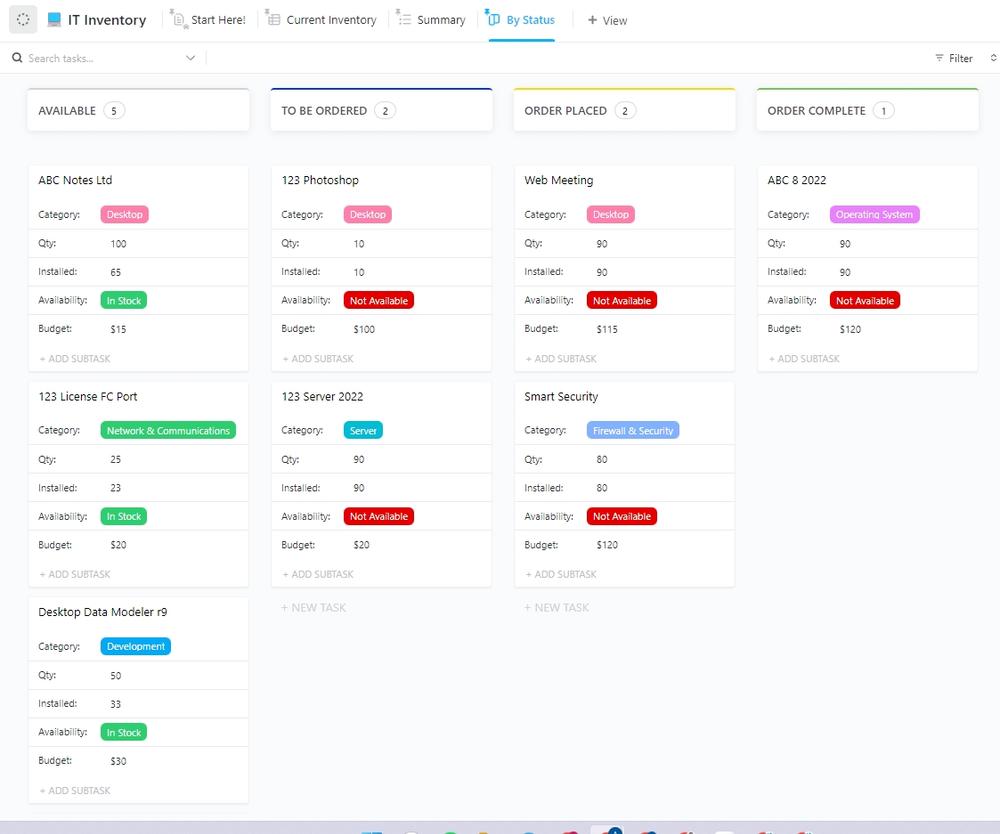The image size is (1000, 834).
Task: Expand the search tasks dropdown chevron
Action: [190, 58]
